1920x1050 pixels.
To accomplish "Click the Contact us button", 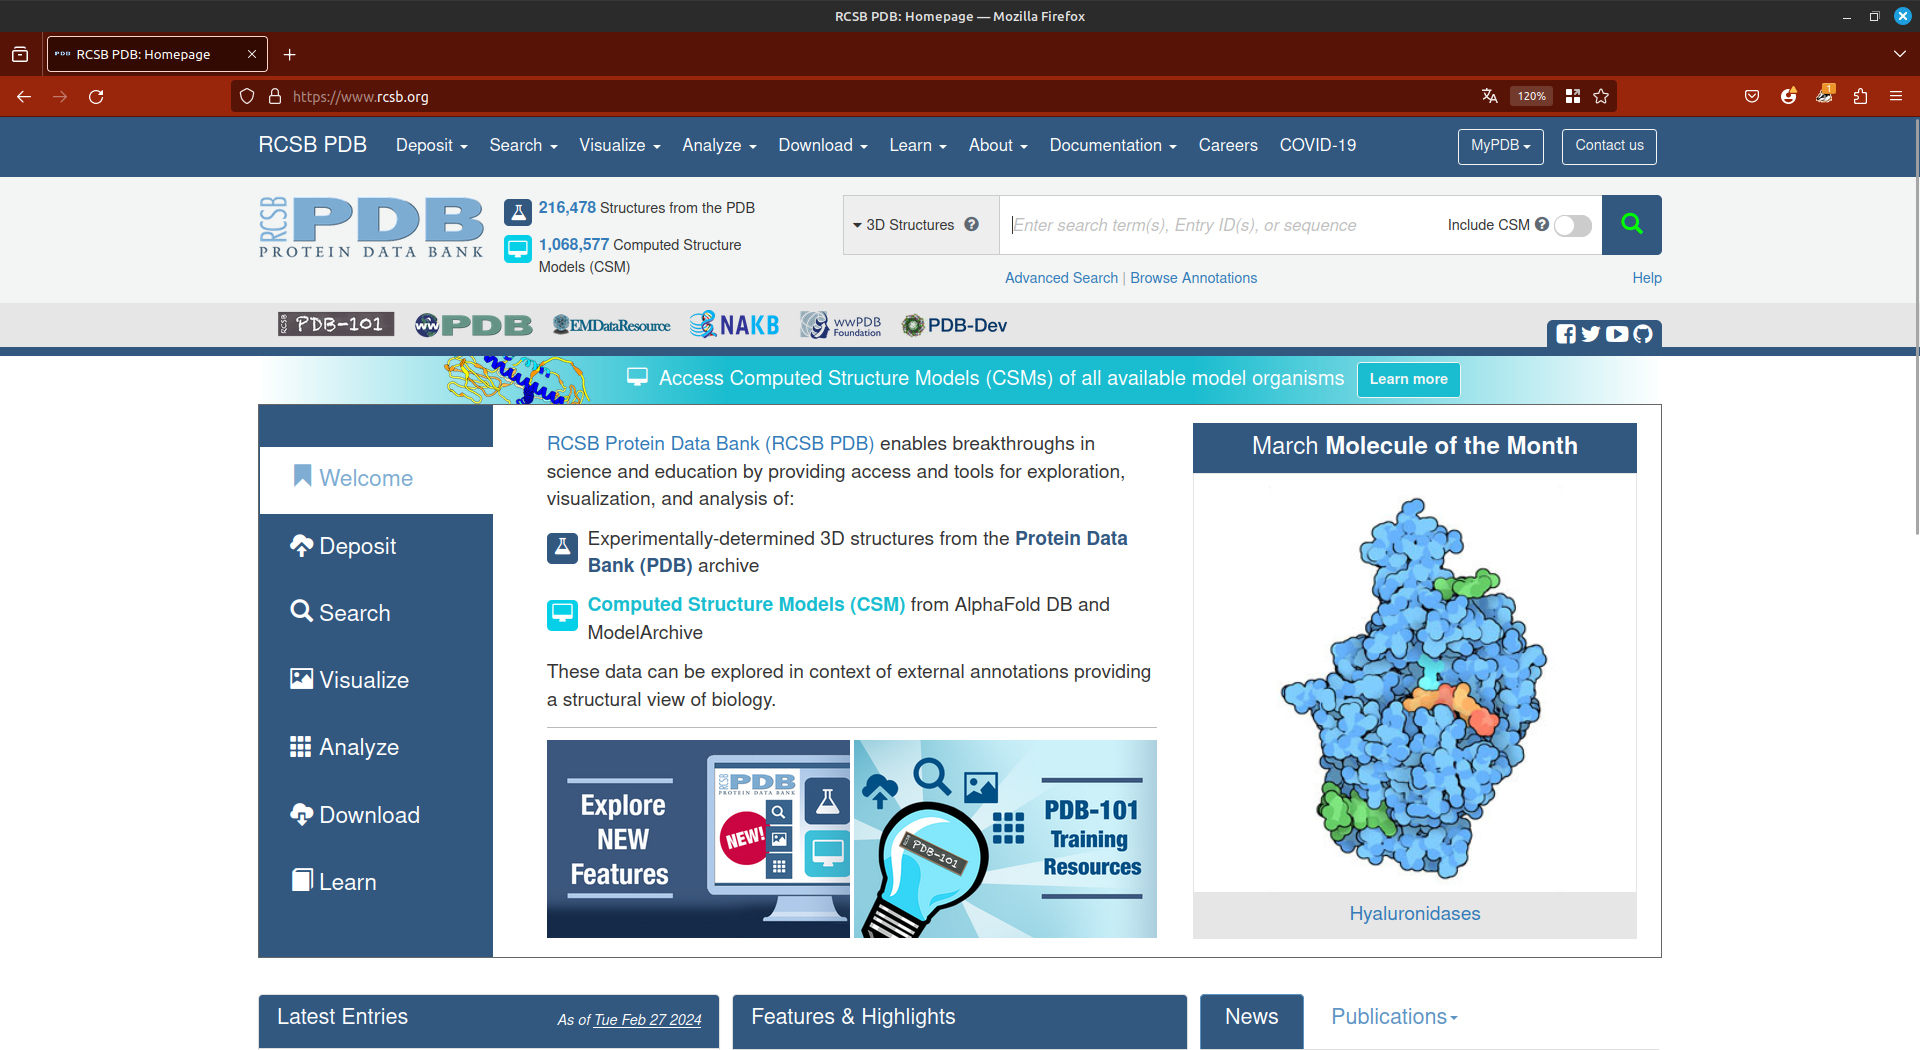I will (x=1609, y=146).
